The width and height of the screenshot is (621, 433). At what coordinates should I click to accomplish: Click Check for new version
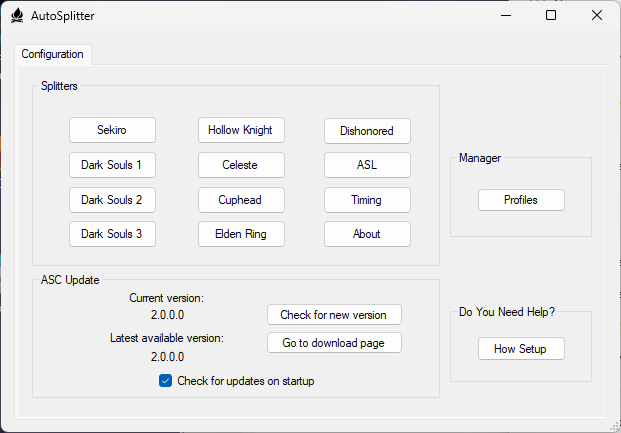(x=334, y=315)
